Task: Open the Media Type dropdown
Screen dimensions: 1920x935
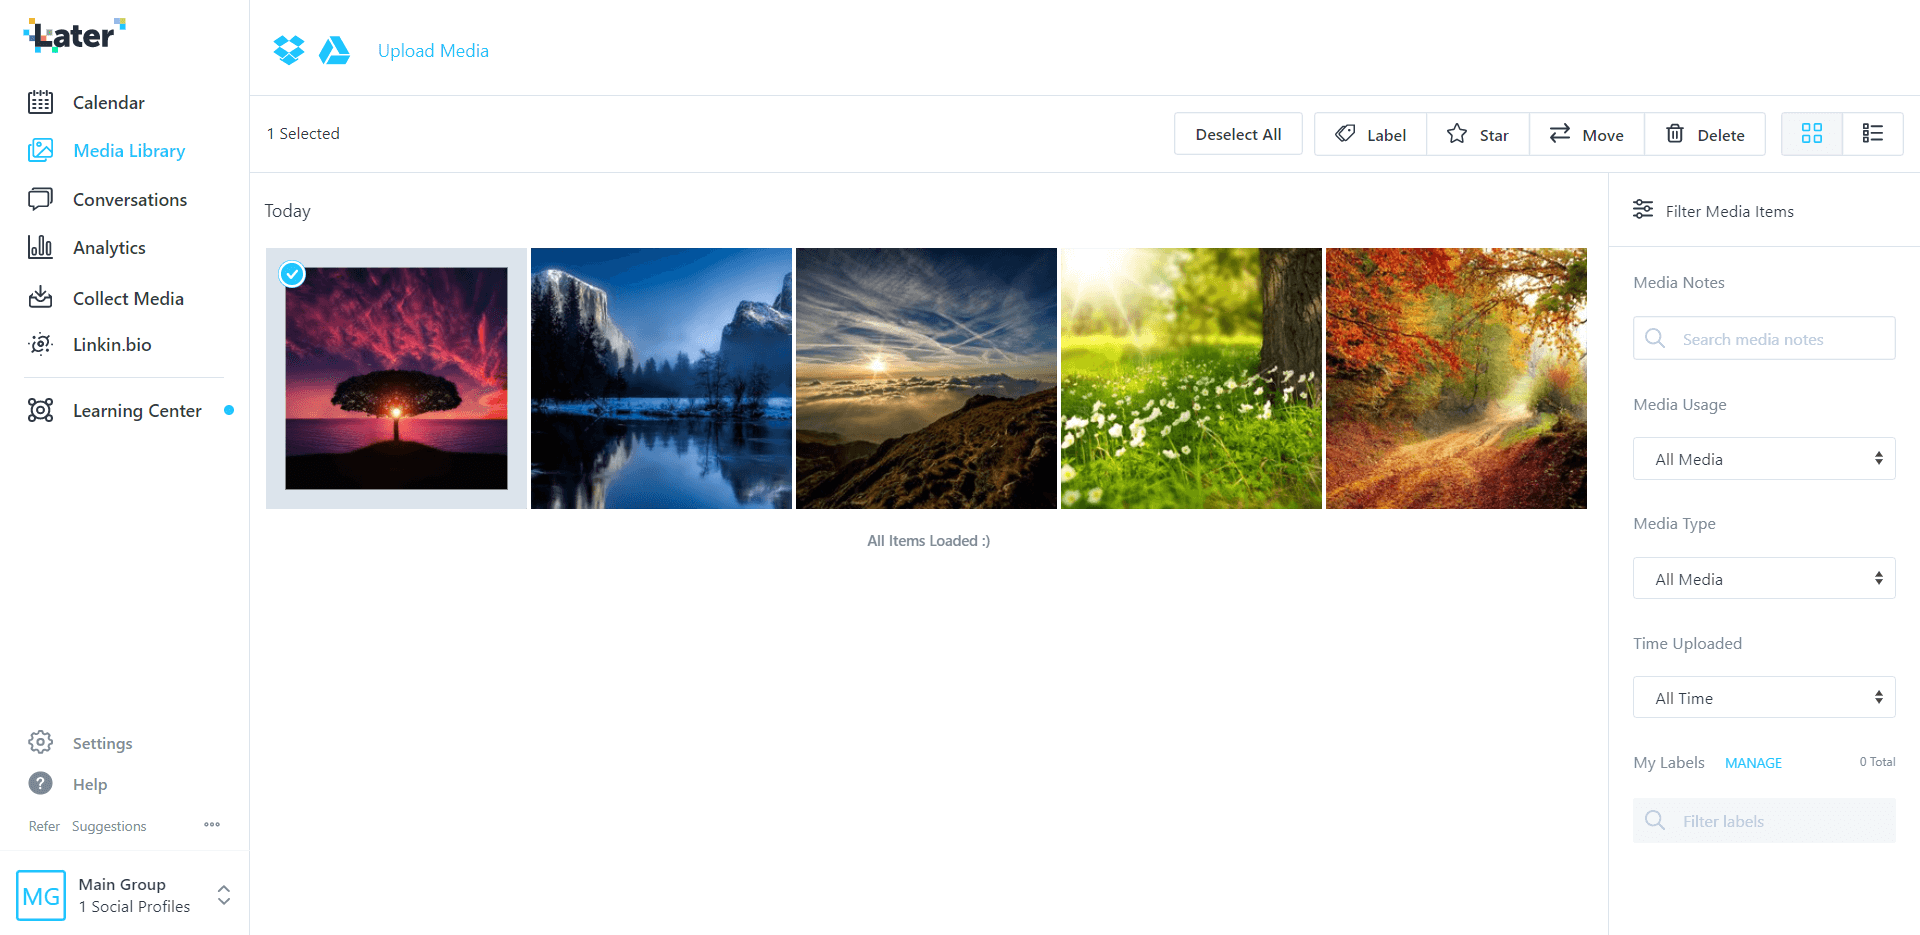Action: [x=1764, y=579]
